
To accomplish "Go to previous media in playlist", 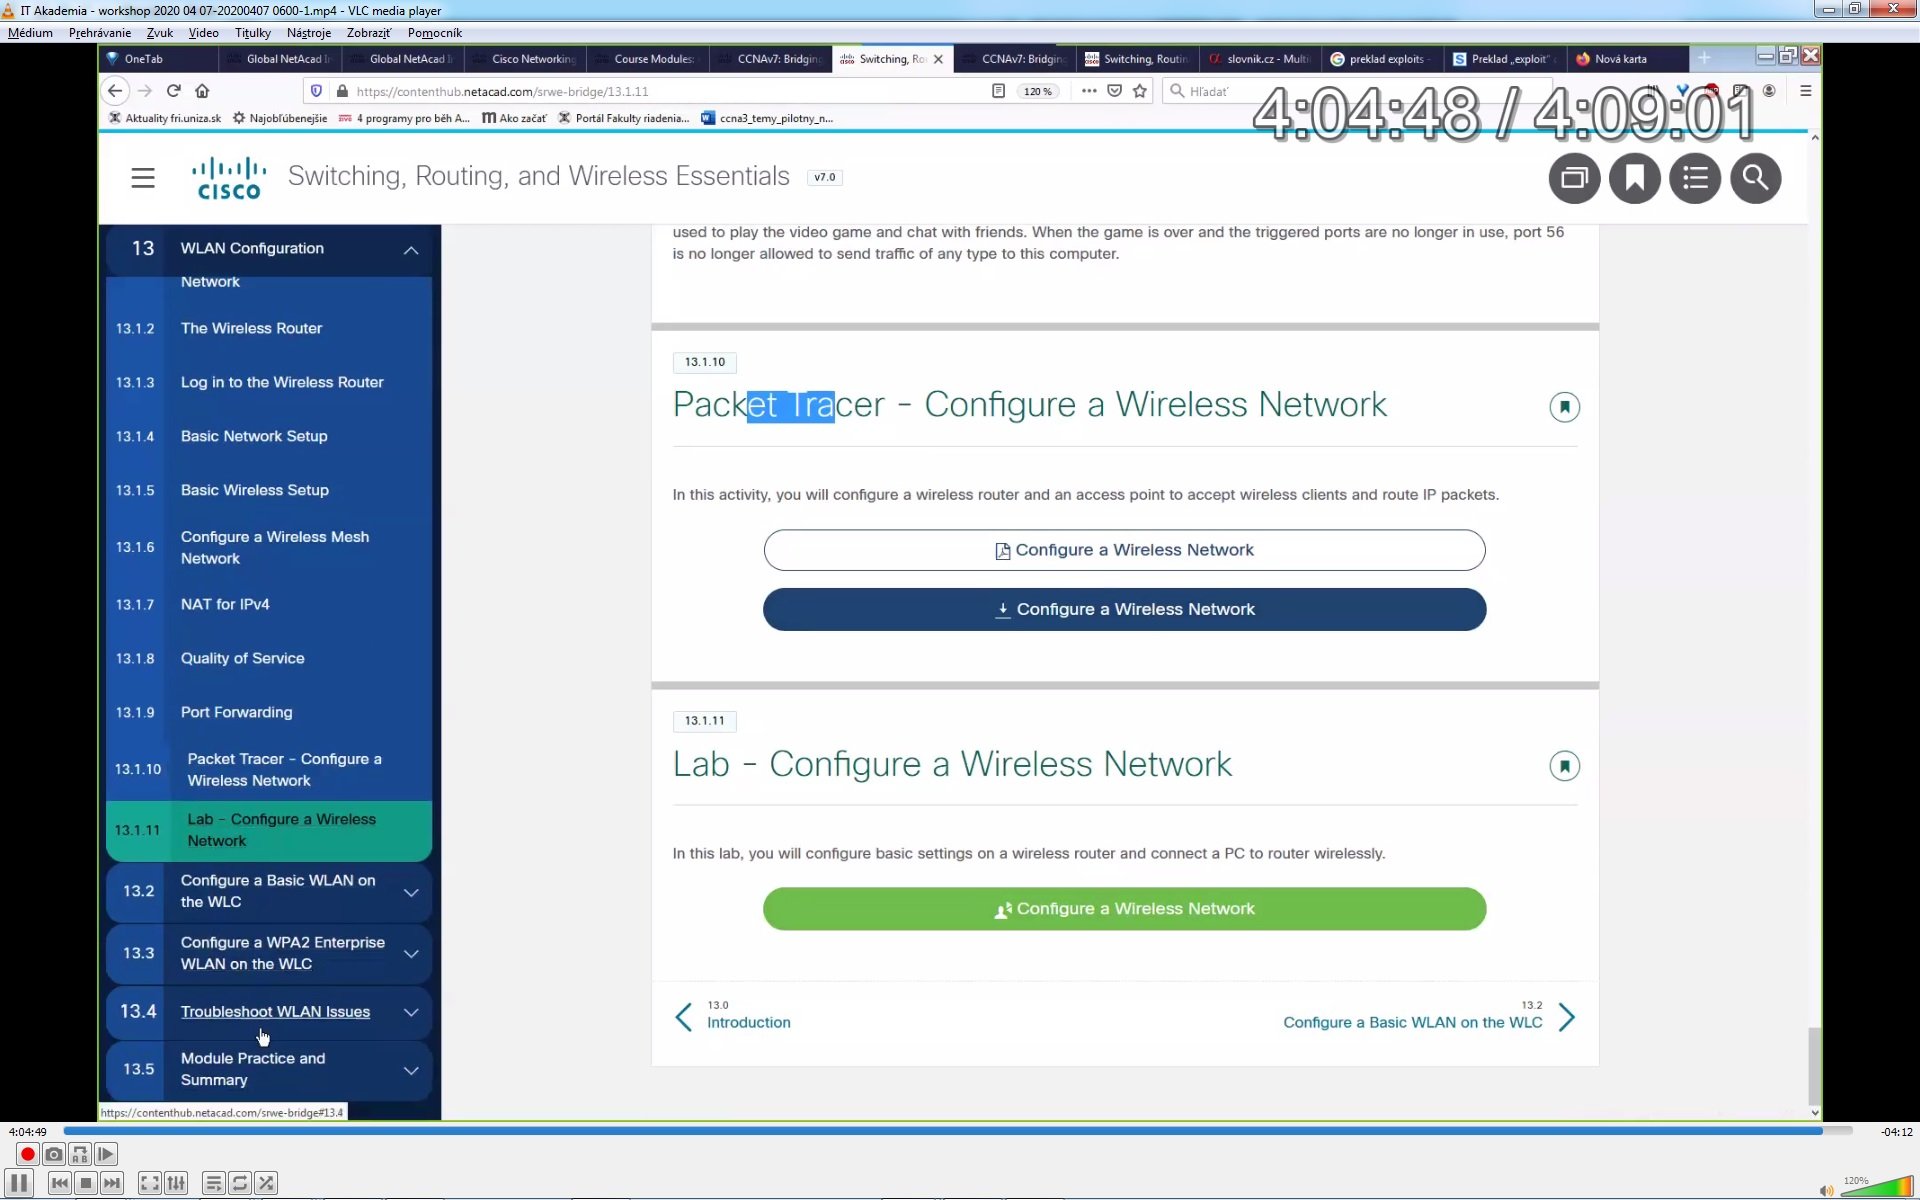I will (x=60, y=1183).
